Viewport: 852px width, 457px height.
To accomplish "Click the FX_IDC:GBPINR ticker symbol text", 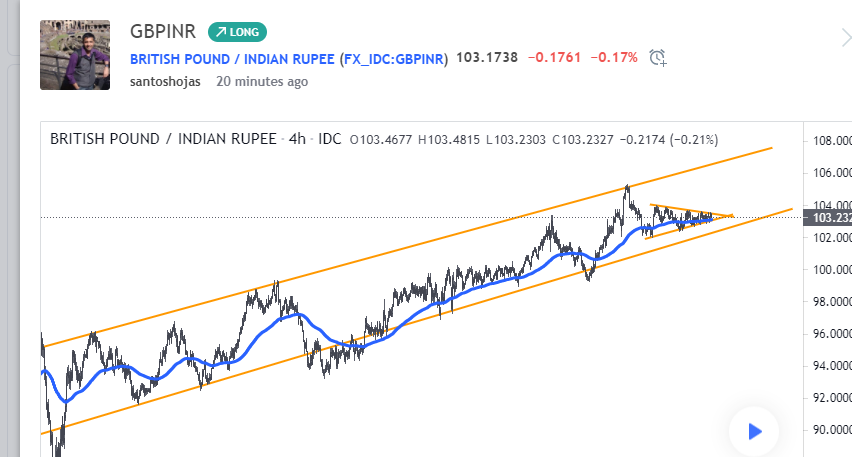I will tap(394, 58).
